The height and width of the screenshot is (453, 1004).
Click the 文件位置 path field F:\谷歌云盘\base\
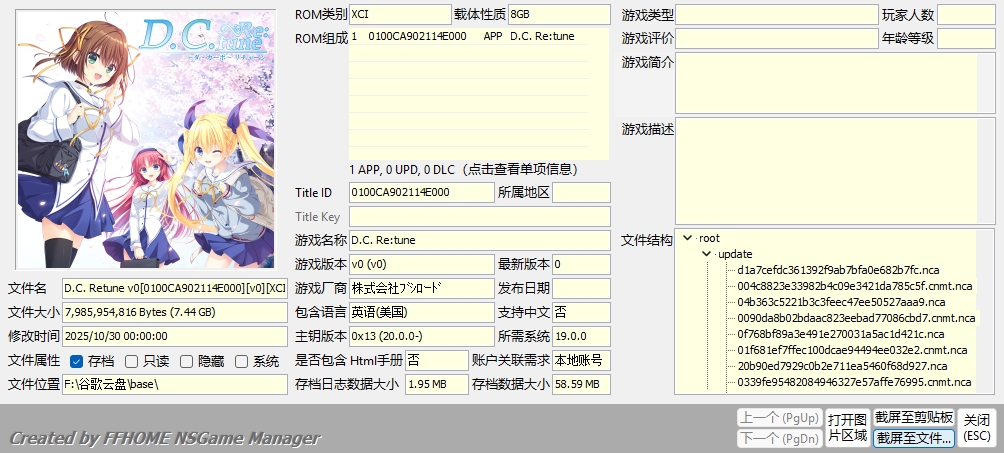coord(174,385)
